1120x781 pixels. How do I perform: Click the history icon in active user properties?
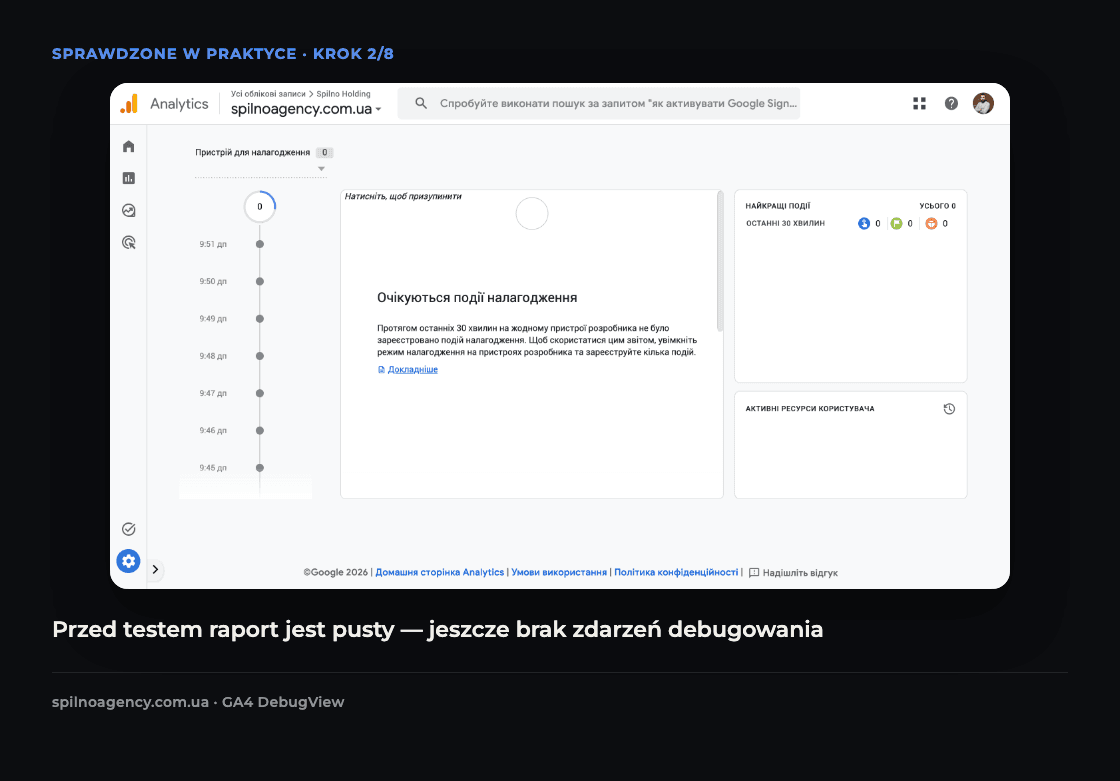click(949, 409)
